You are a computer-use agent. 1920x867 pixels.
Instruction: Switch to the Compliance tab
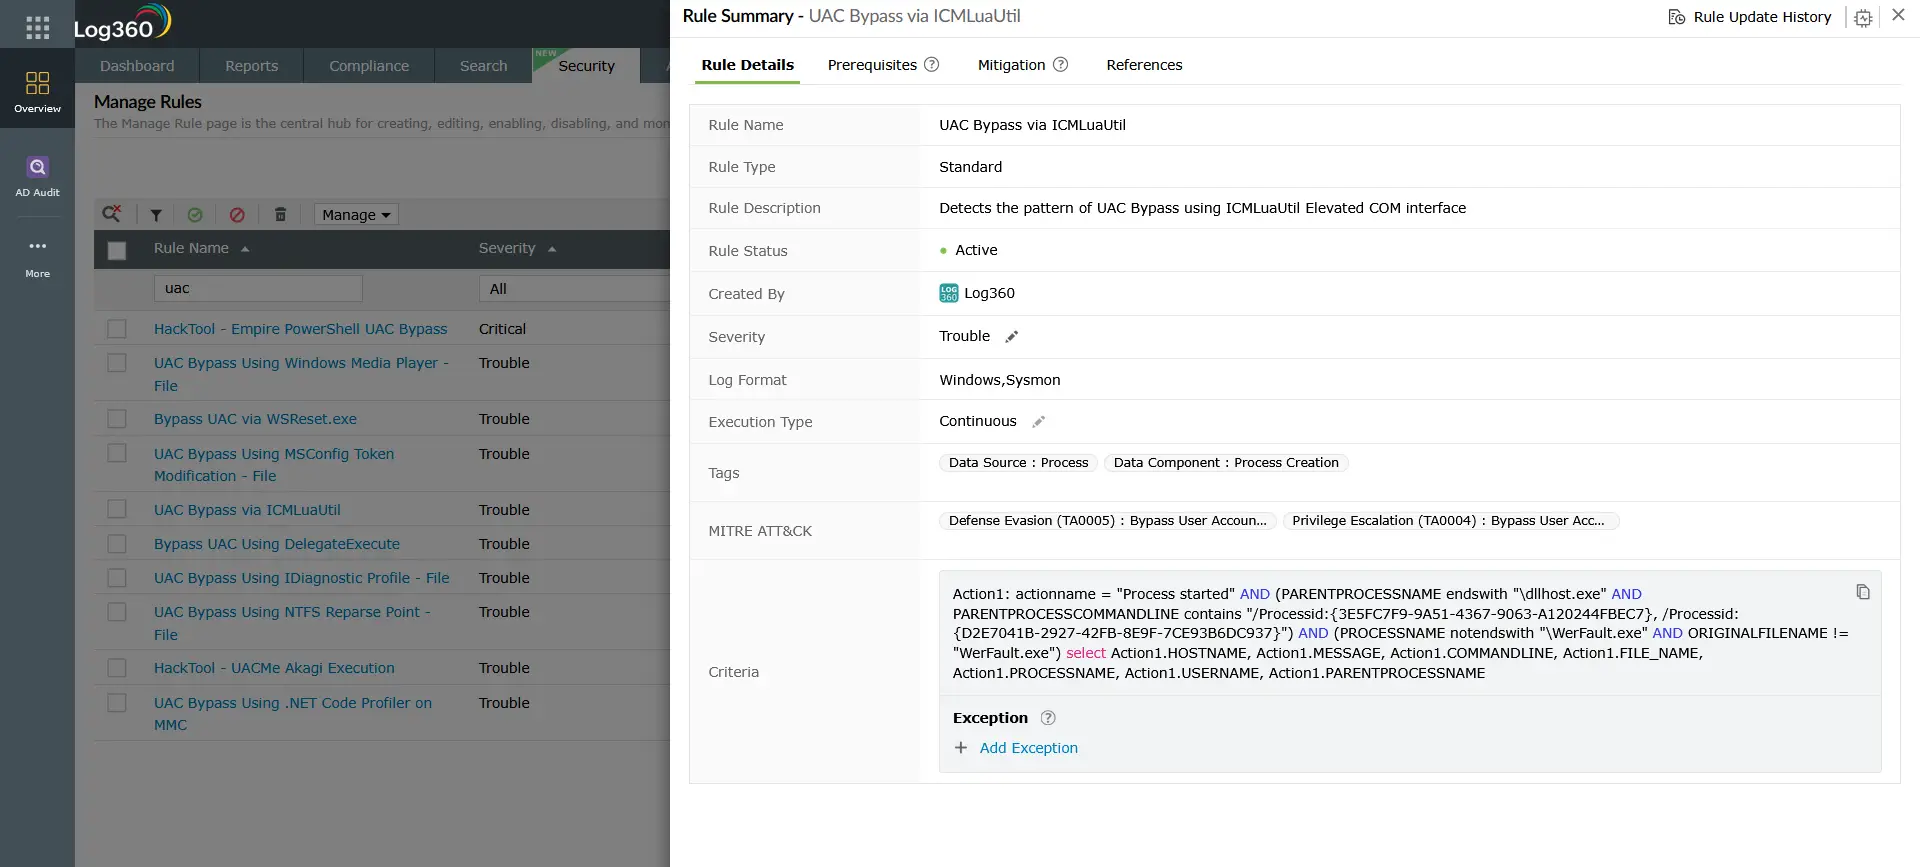(x=369, y=66)
